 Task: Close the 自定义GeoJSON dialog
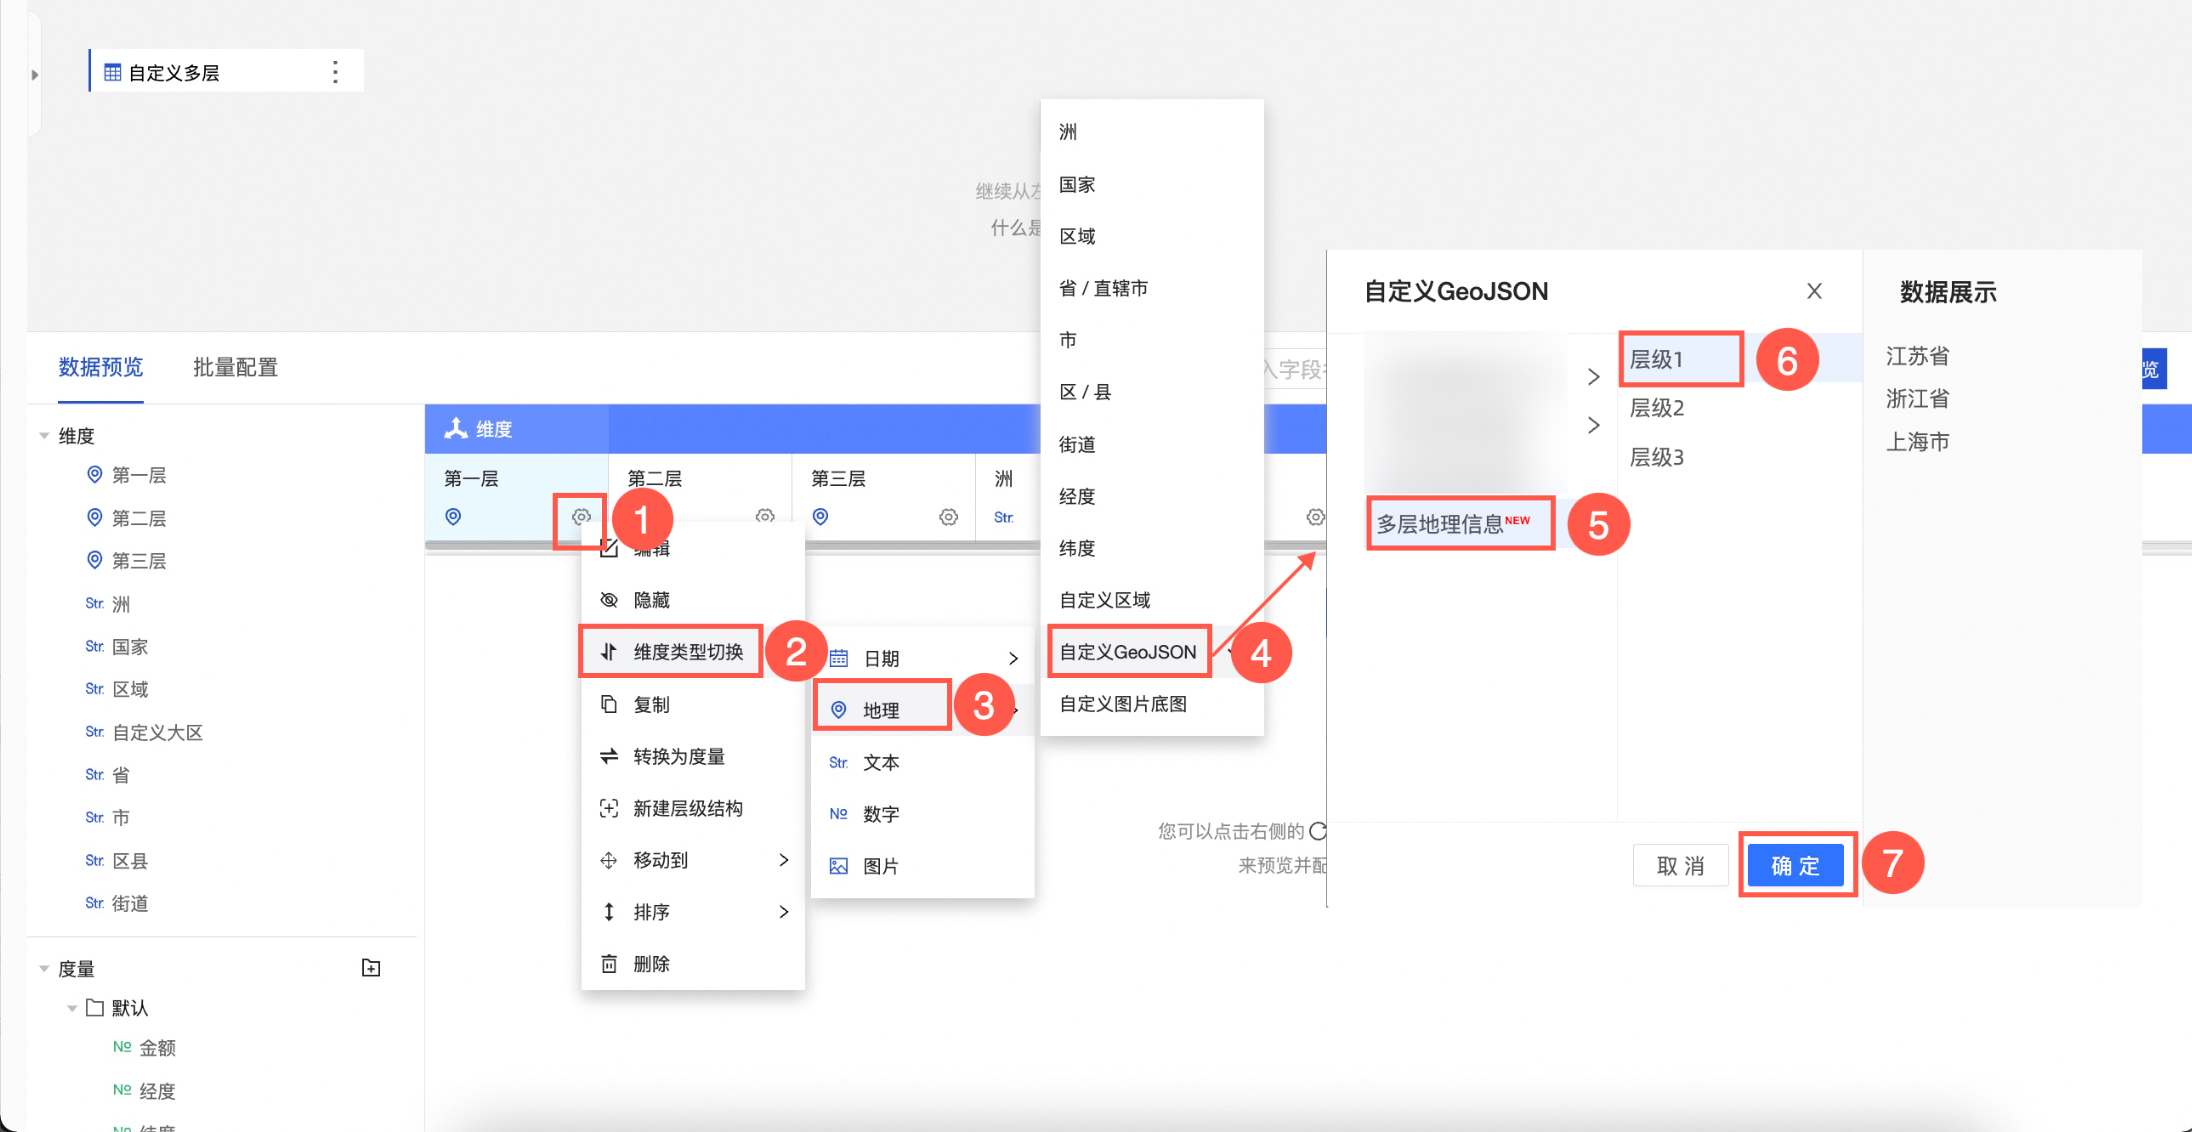(x=1814, y=291)
